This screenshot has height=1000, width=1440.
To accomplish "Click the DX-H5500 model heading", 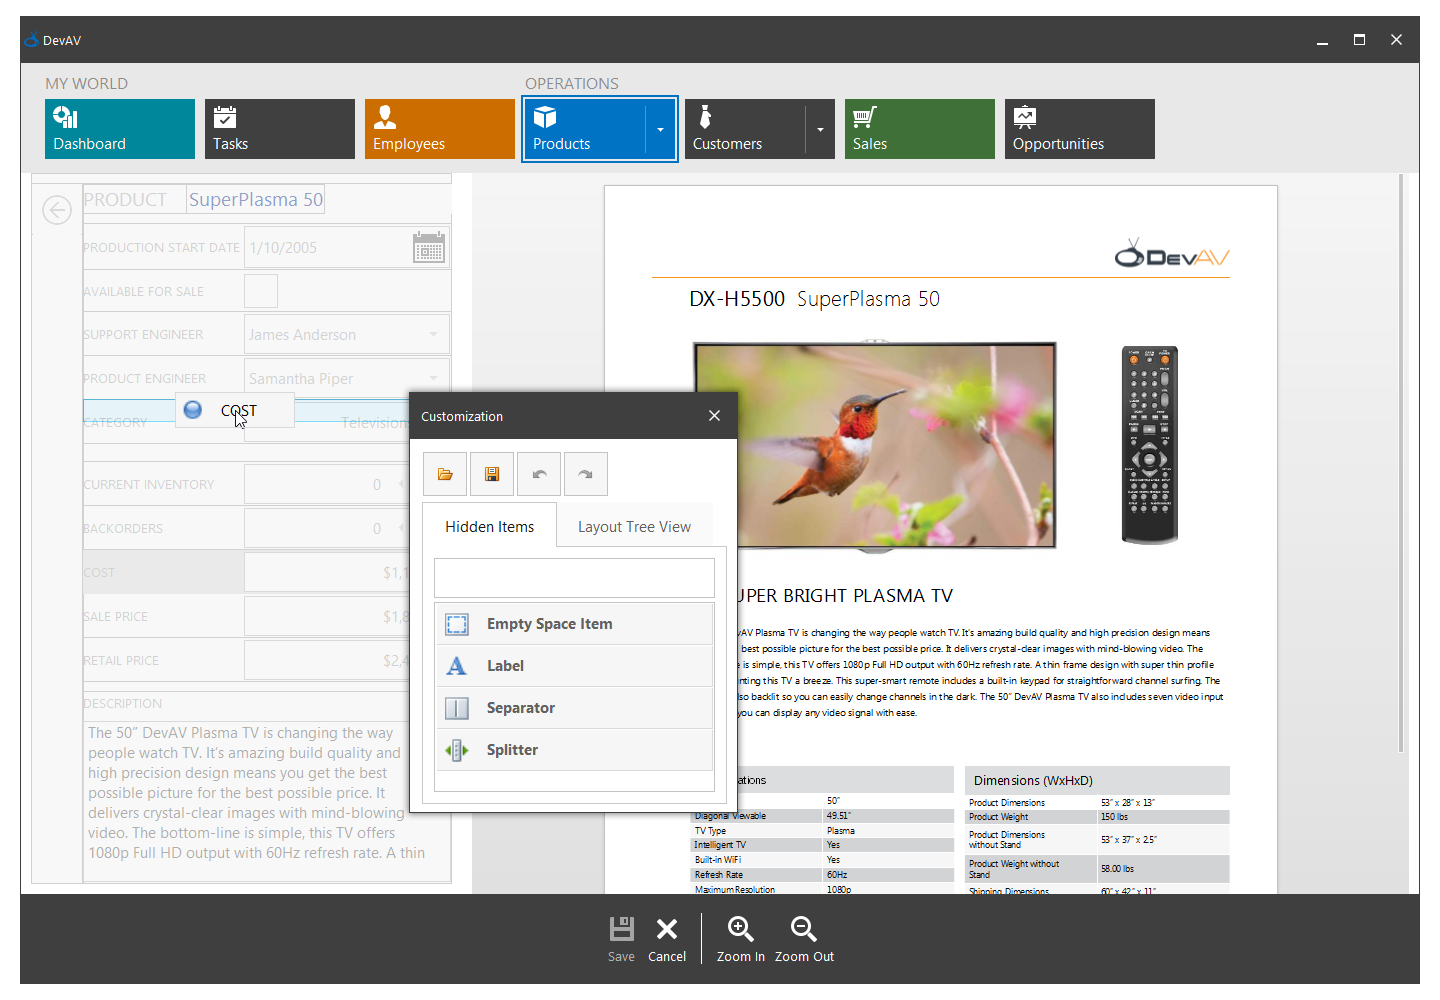I will click(737, 299).
